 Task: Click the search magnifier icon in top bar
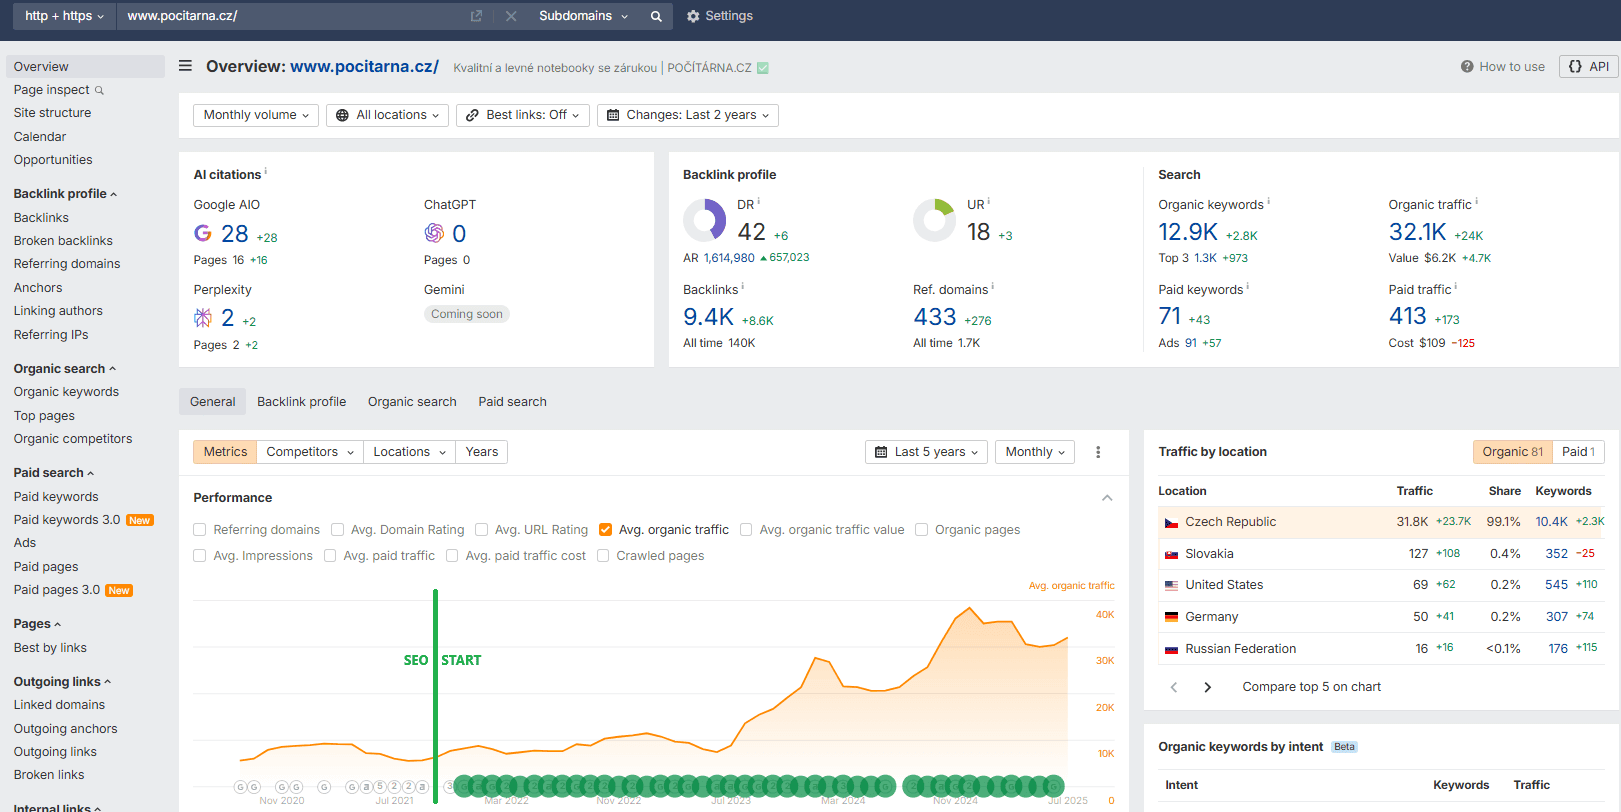(x=656, y=16)
